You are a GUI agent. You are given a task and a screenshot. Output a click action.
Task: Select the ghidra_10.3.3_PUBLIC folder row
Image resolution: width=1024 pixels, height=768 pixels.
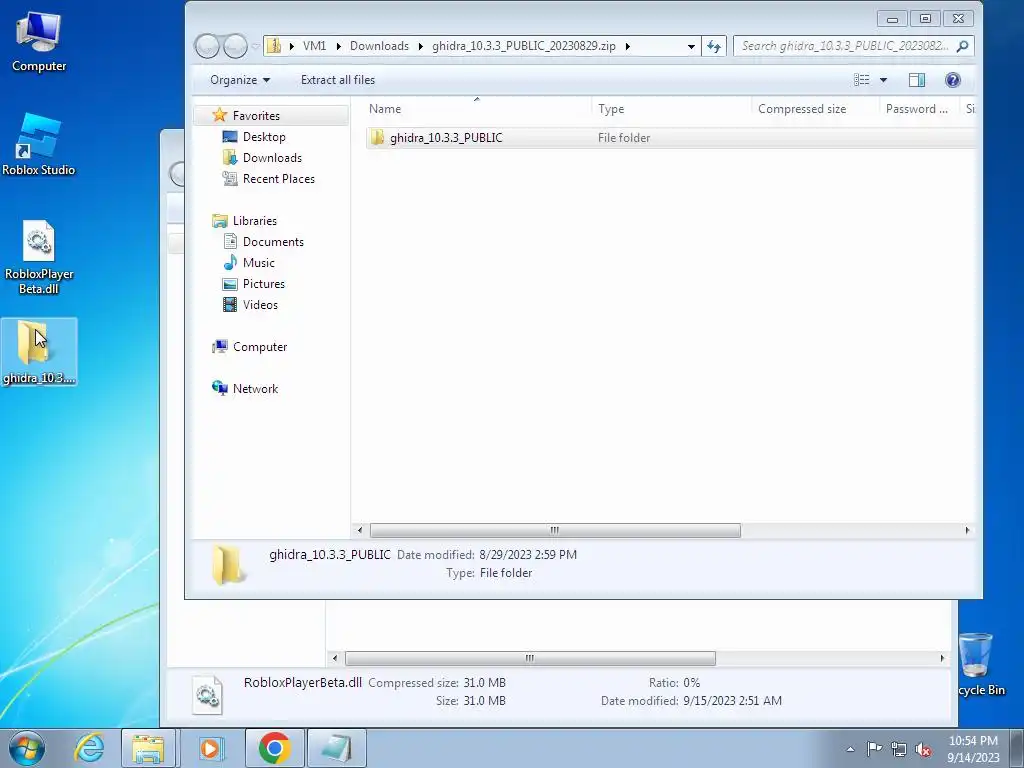(670, 138)
